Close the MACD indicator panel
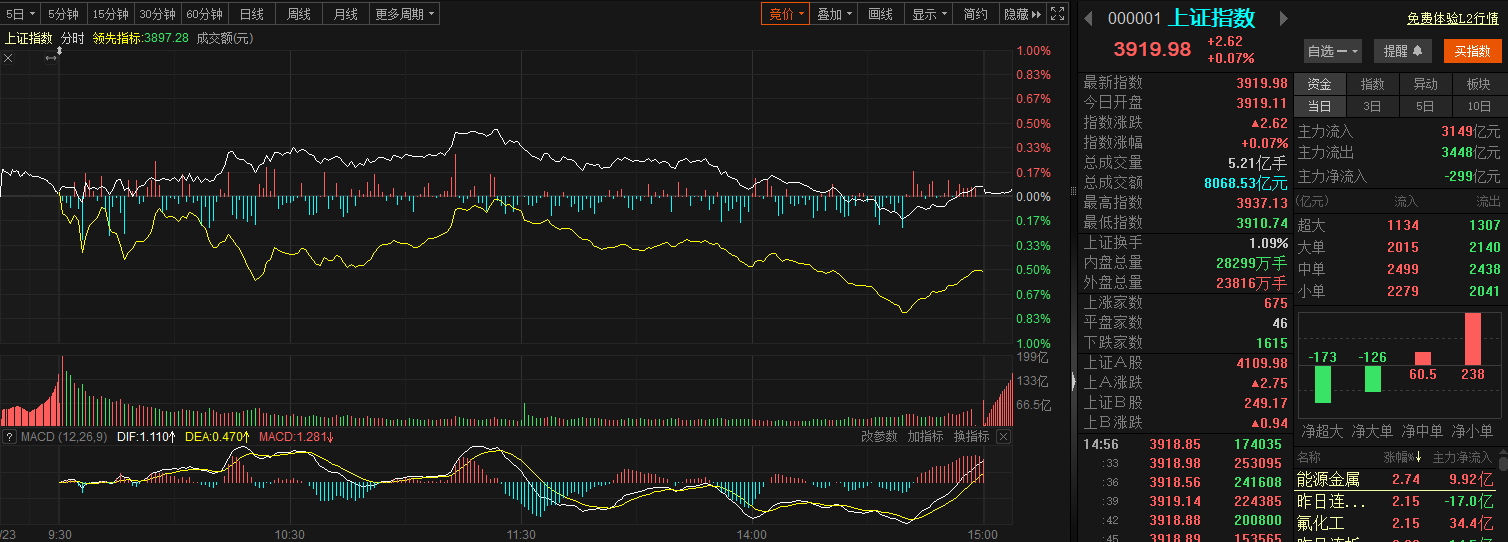1508x542 pixels. (1003, 437)
